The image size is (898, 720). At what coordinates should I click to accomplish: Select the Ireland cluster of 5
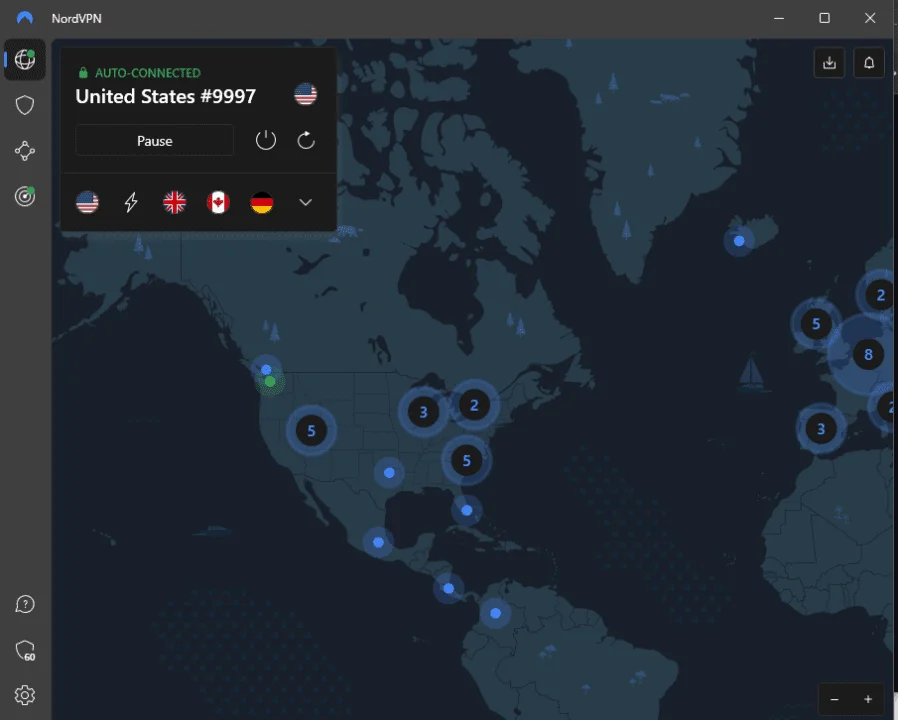coord(816,324)
